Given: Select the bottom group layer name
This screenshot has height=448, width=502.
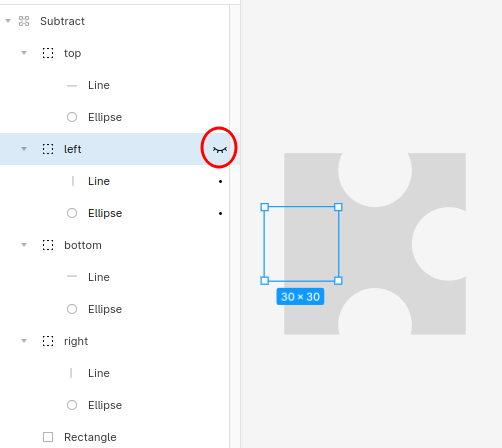Looking at the screenshot, I should [83, 245].
